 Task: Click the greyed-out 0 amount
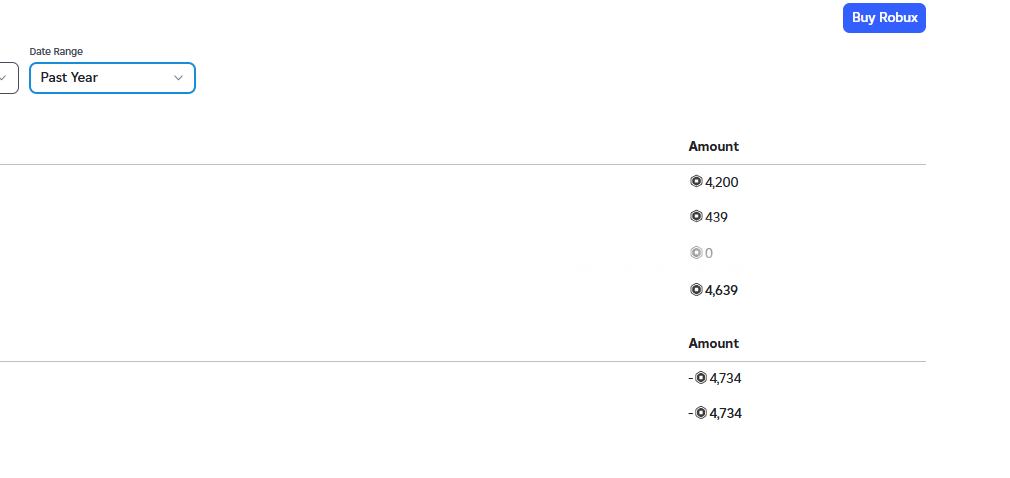point(709,253)
